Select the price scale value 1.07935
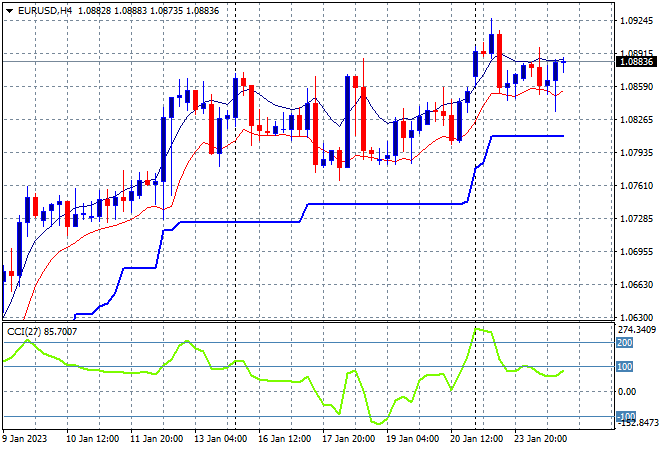660x450 pixels. click(637, 152)
